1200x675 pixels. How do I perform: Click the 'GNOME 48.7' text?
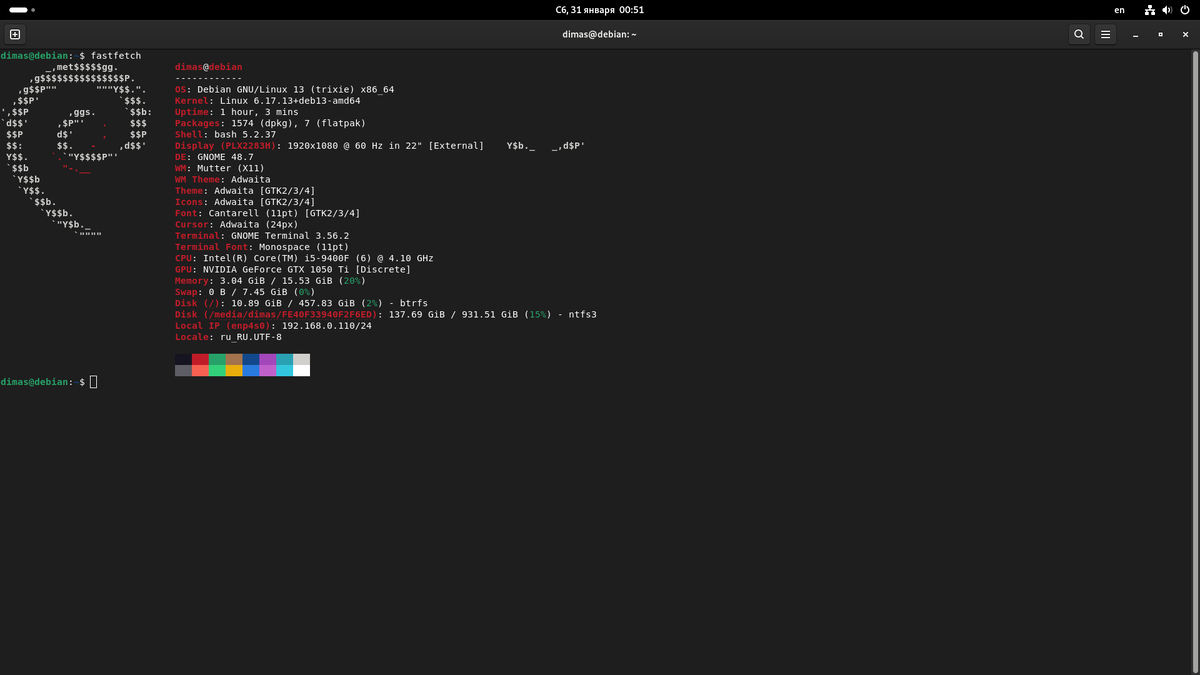pyautogui.click(x=225, y=157)
